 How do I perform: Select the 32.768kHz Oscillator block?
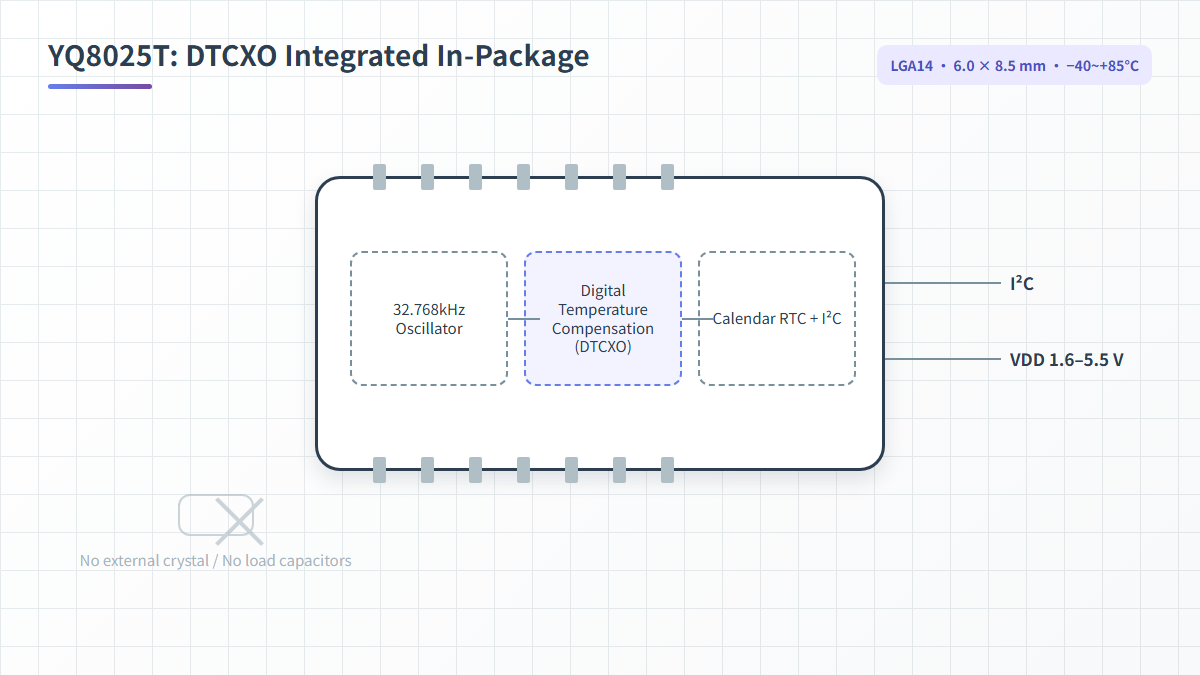pyautogui.click(x=429, y=318)
